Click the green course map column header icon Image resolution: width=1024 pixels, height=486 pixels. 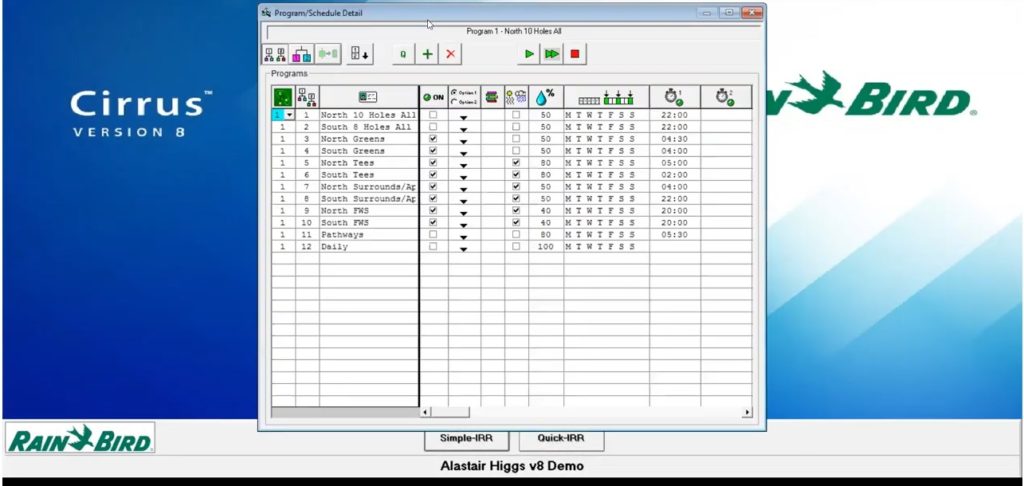pyautogui.click(x=283, y=97)
